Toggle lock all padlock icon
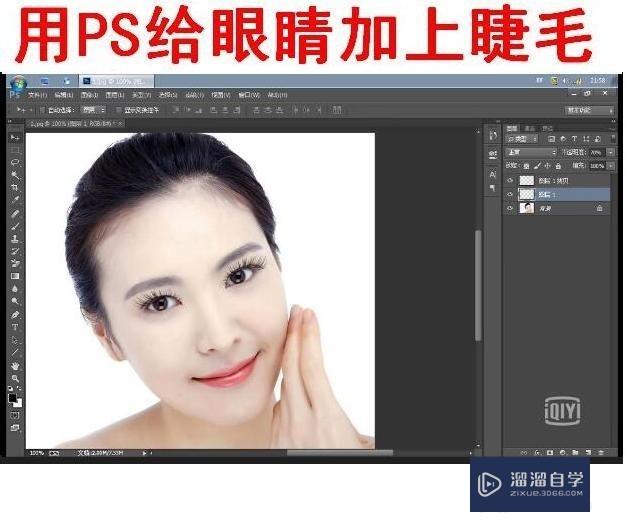The height and width of the screenshot is (526, 625). click(558, 166)
